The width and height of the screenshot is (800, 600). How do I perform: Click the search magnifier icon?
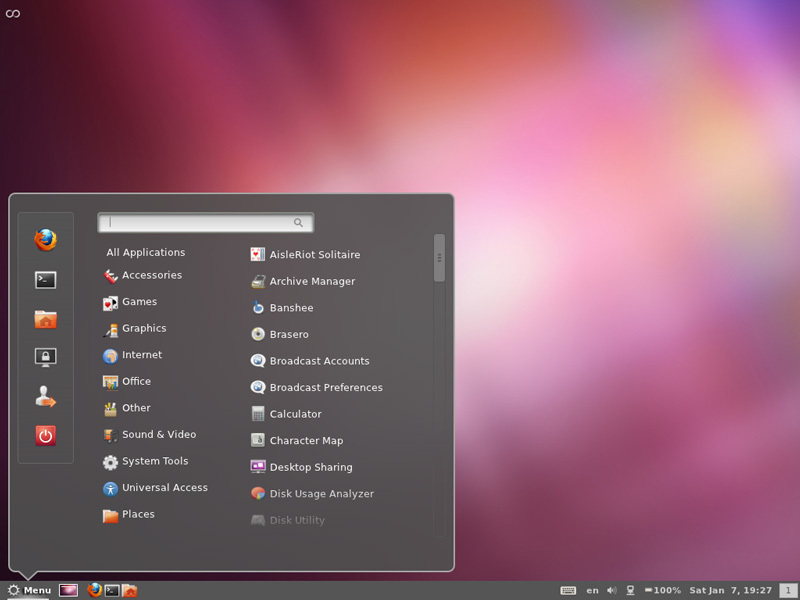(298, 222)
